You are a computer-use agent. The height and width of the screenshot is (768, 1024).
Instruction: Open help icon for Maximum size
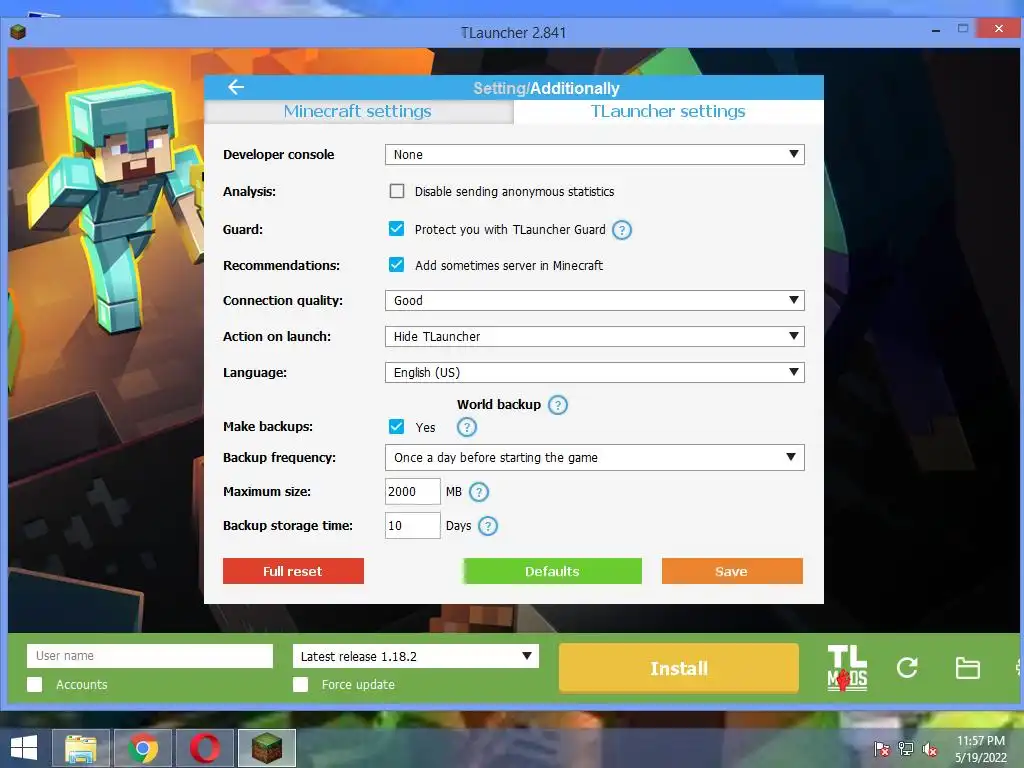click(479, 492)
